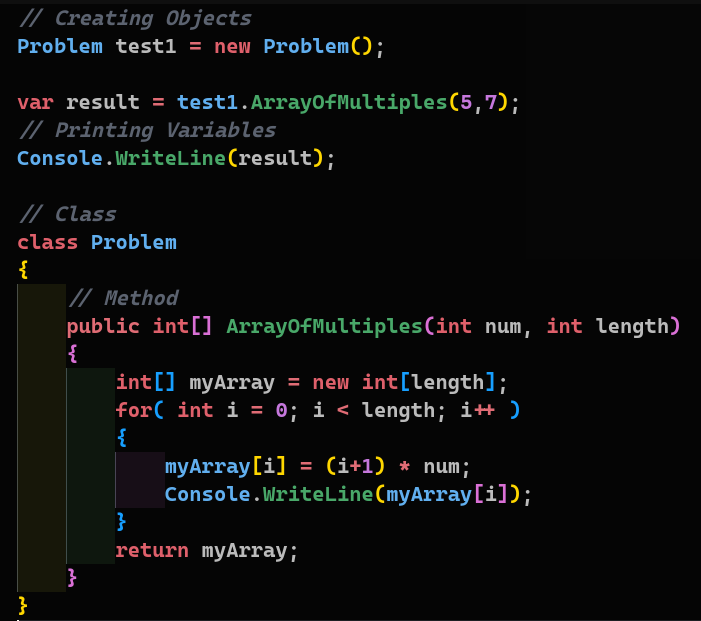Click the pink closing brace of the method
The height and width of the screenshot is (621, 701).
tap(72, 578)
